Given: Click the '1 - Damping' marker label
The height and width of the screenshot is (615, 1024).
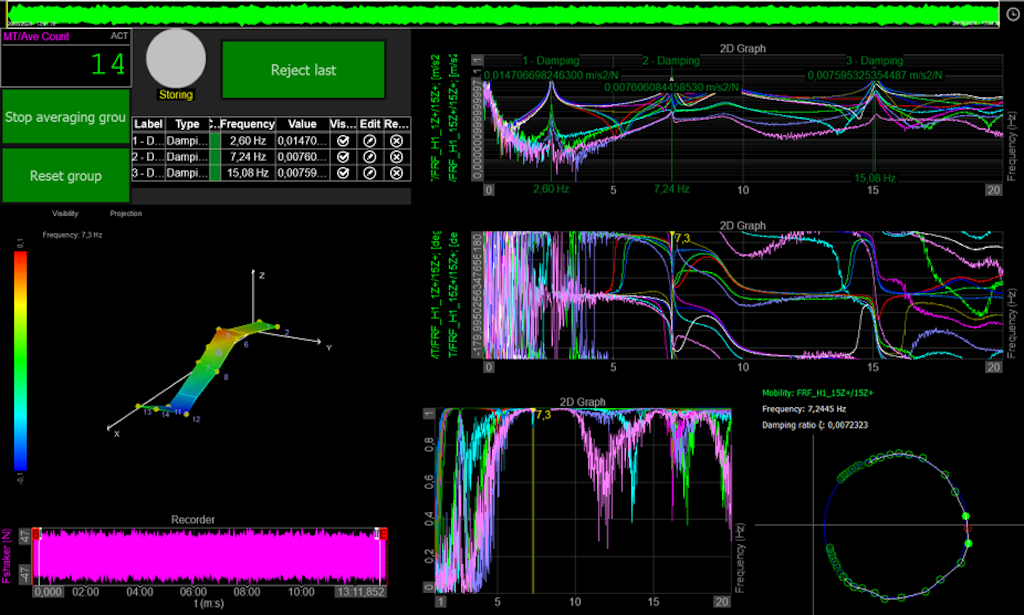Looking at the screenshot, I should click(x=551, y=61).
